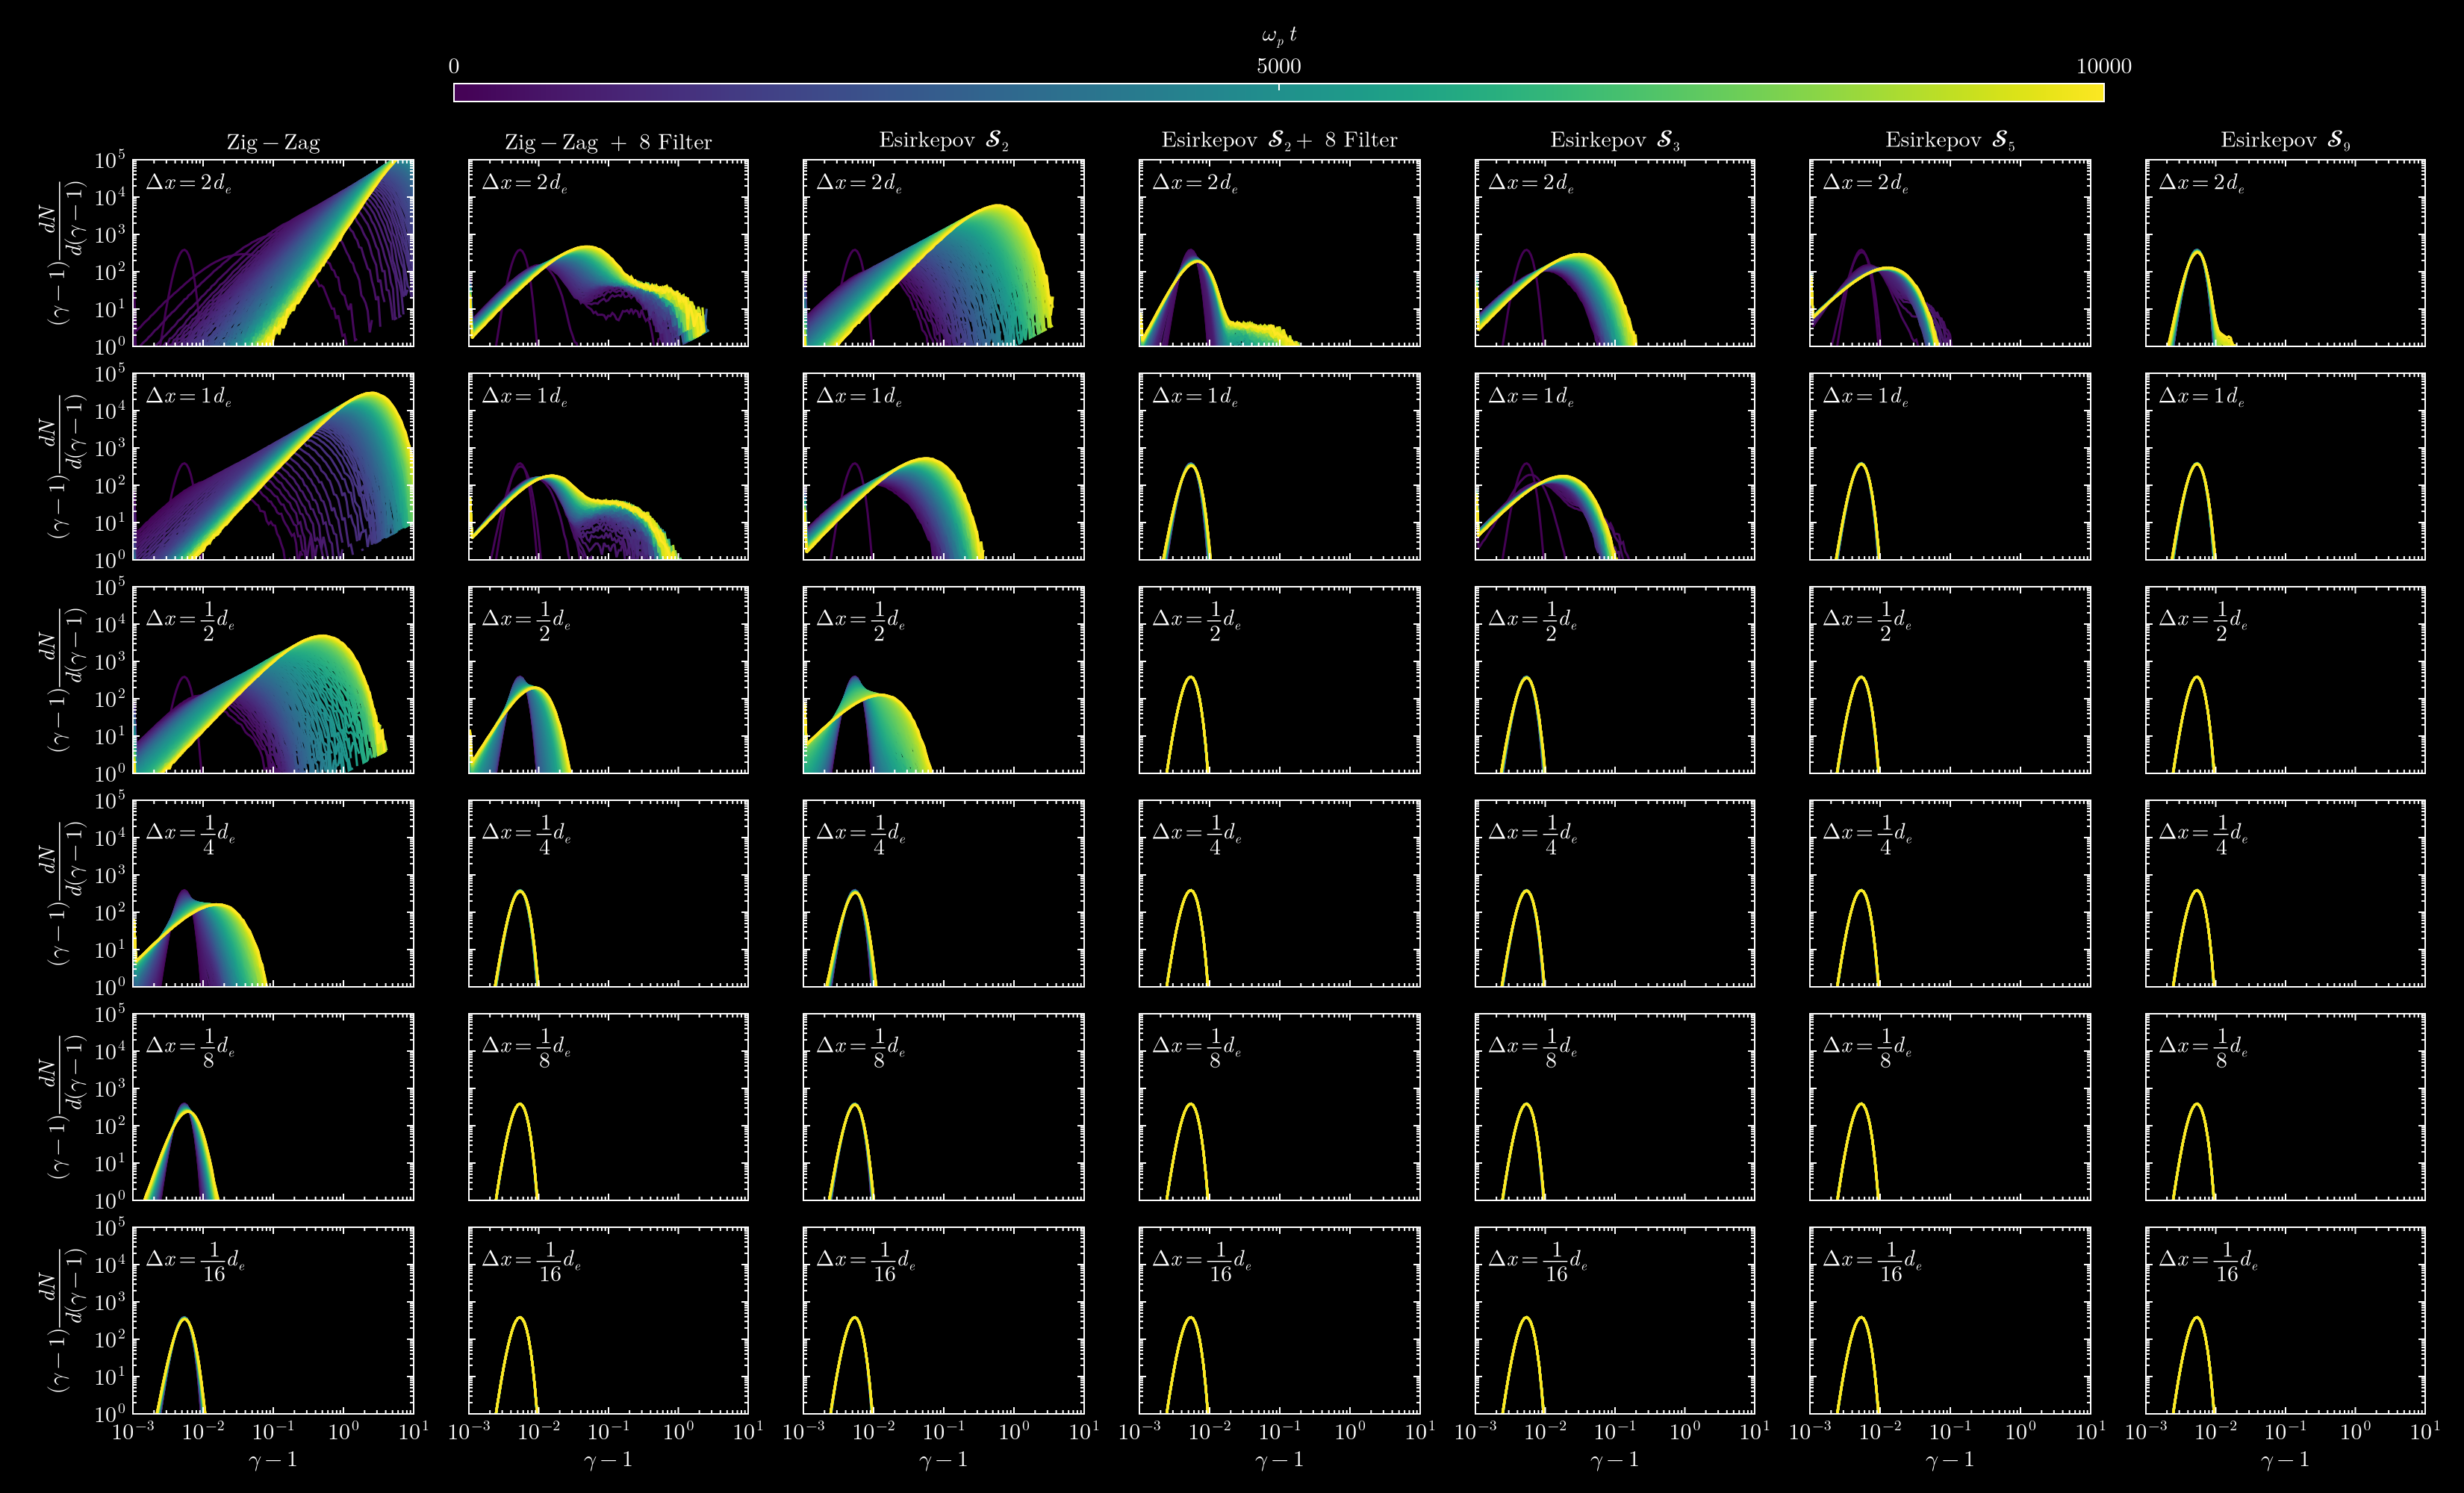Click the ω_p t colorbar label
Viewport: 2464px width, 1493px height.
pos(1279,35)
